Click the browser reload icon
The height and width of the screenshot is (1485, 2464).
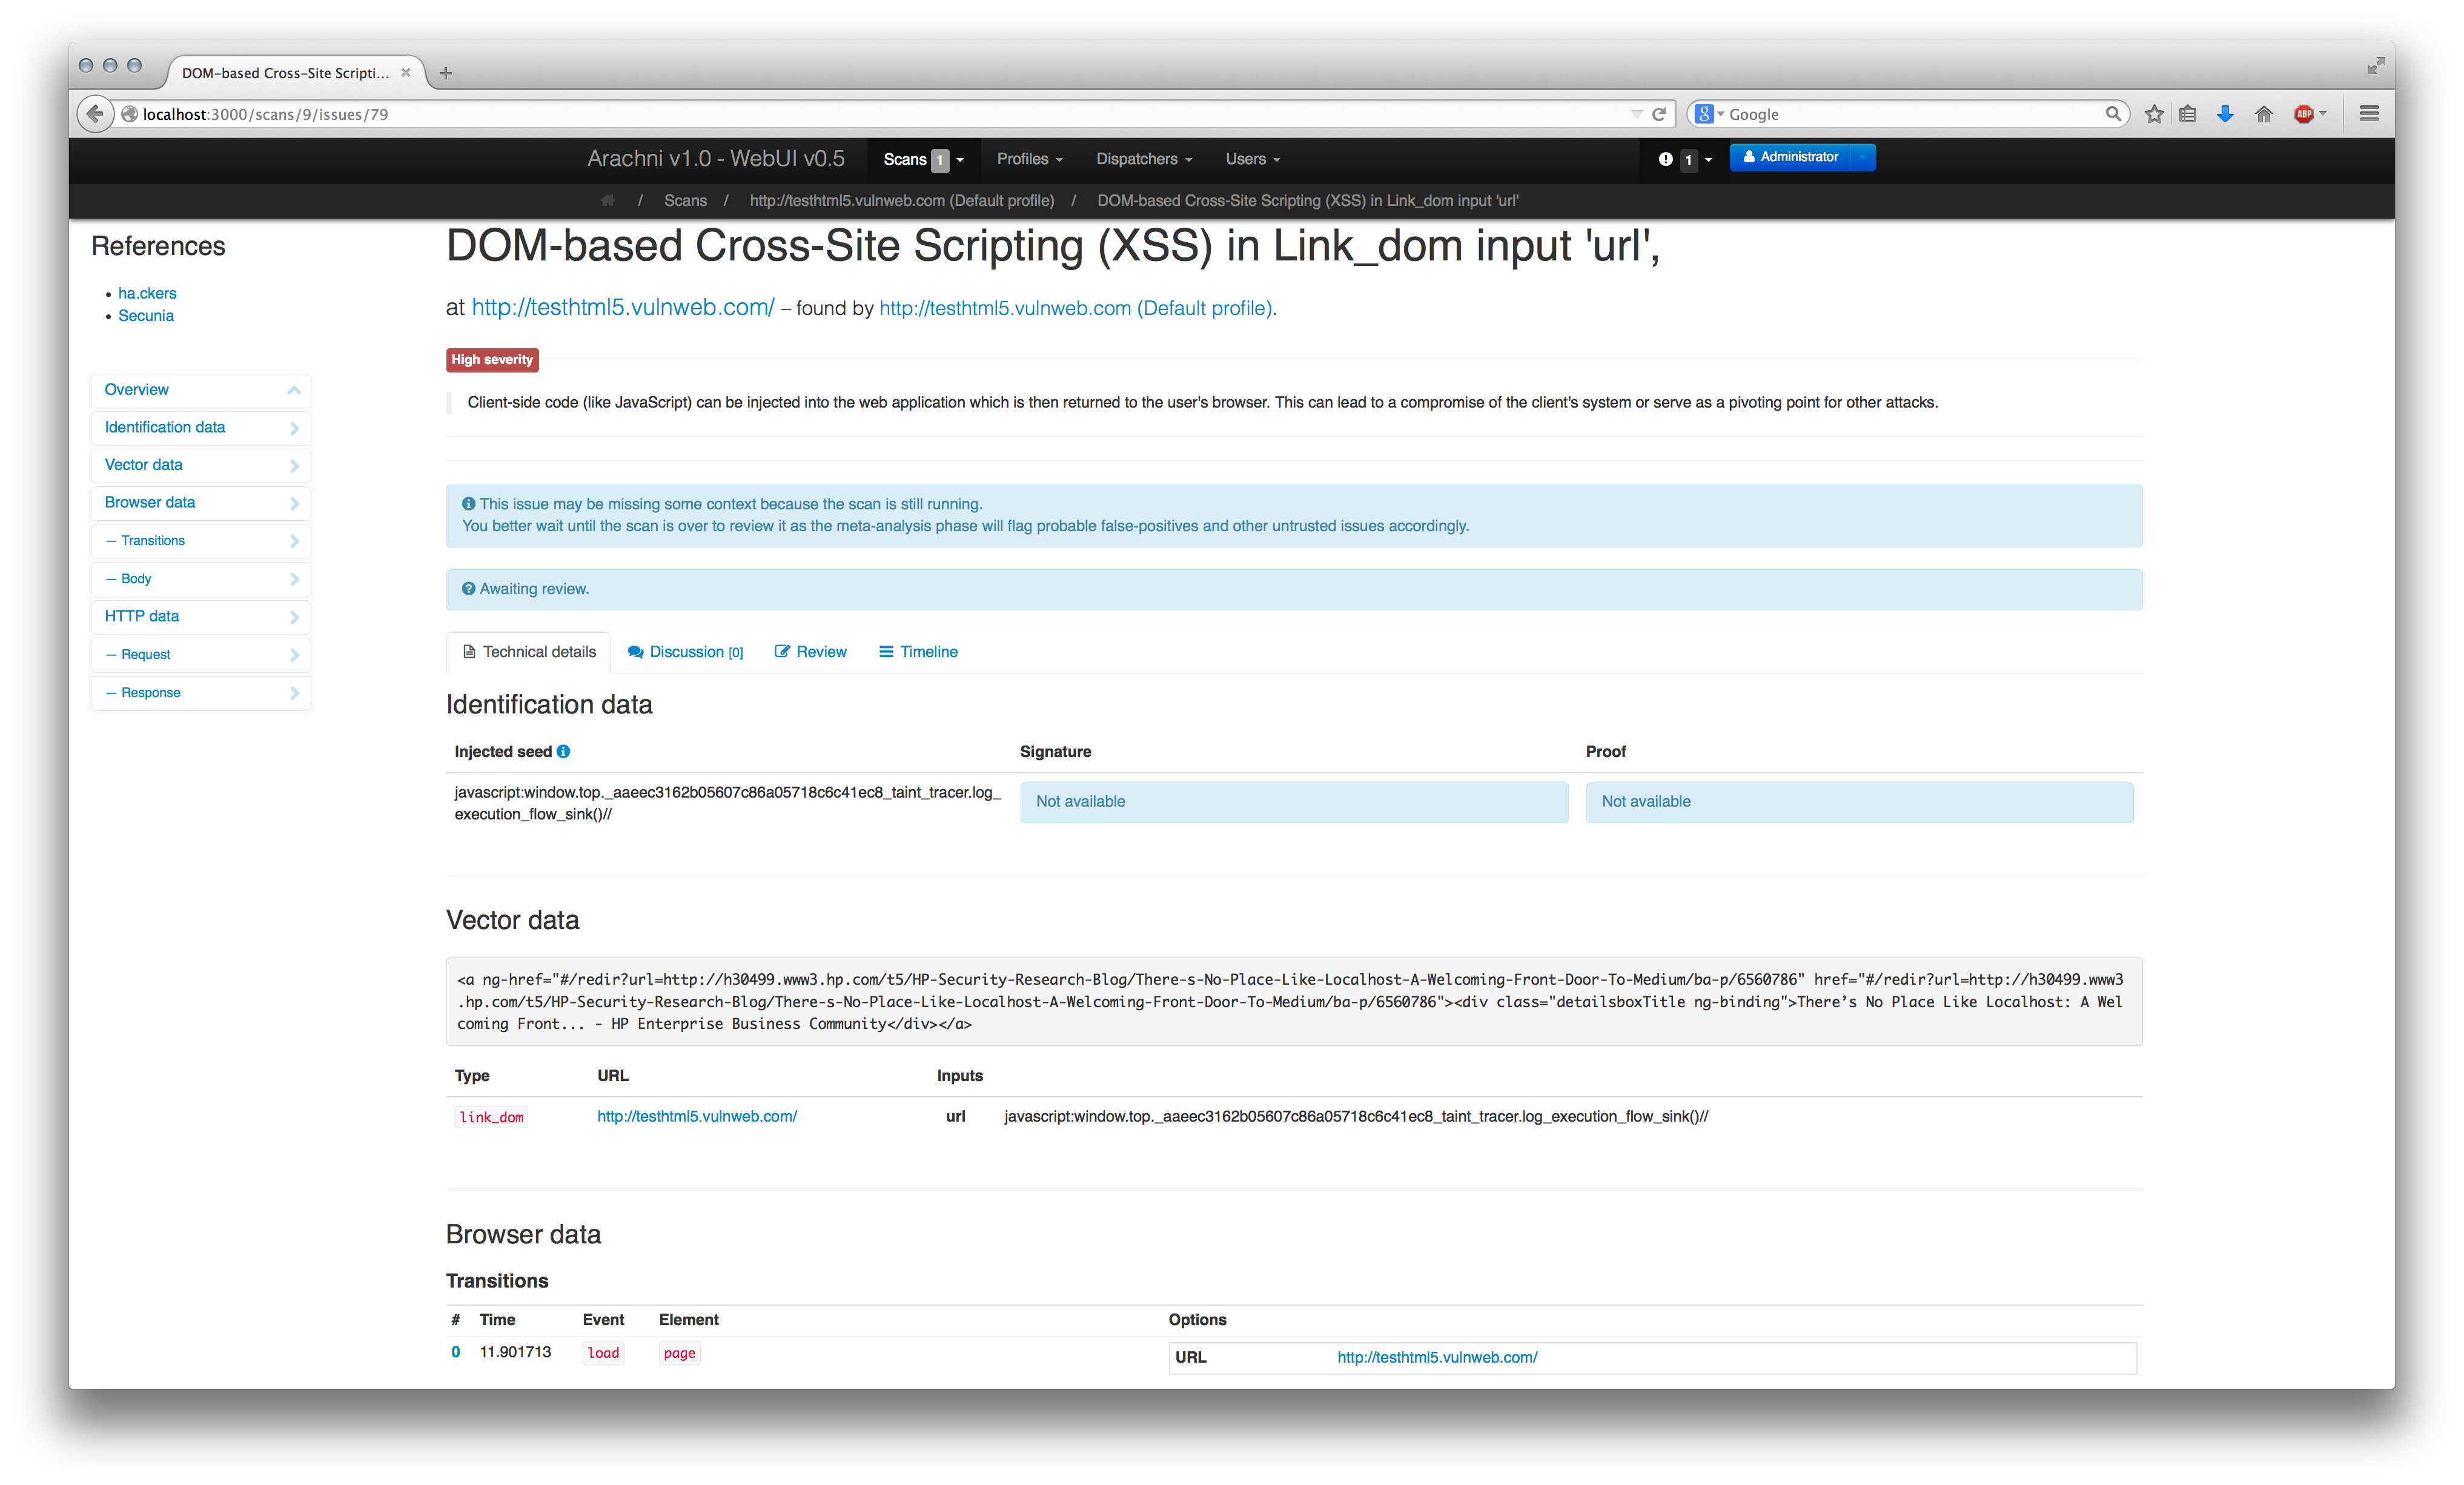1659,114
